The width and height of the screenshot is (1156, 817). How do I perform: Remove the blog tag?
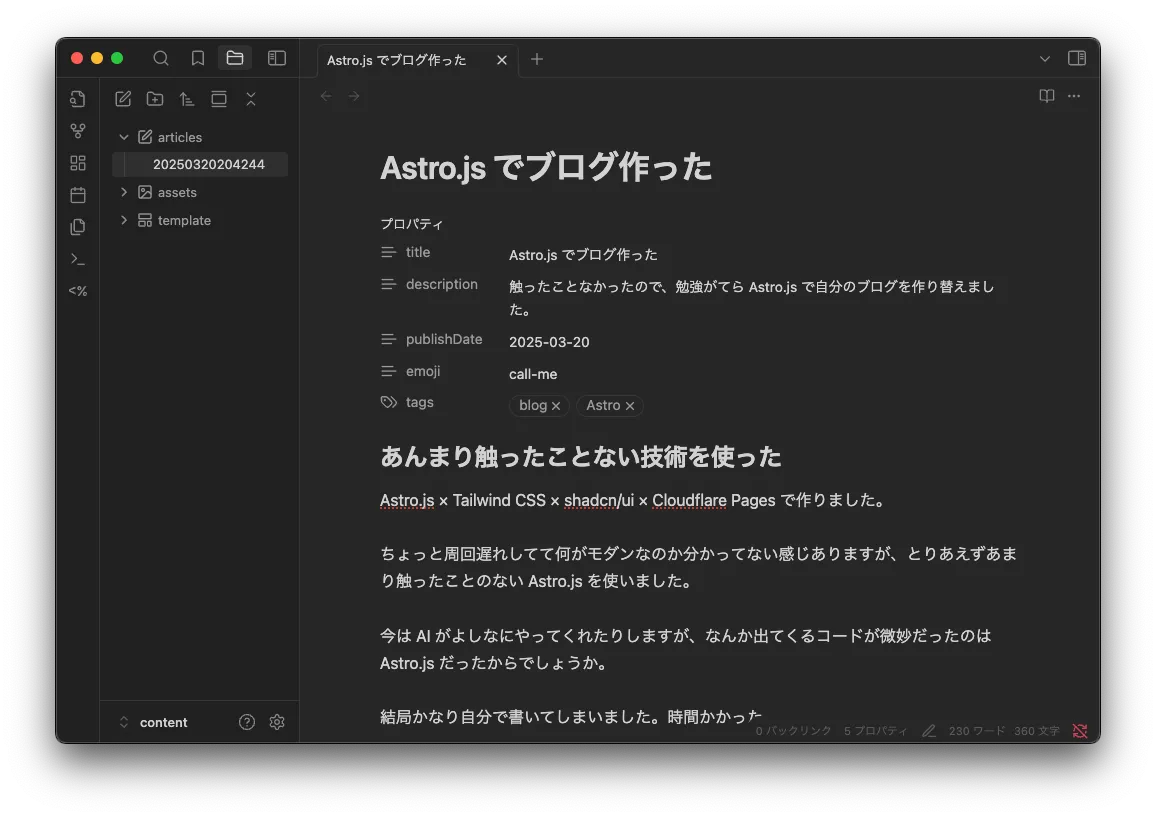pos(556,406)
